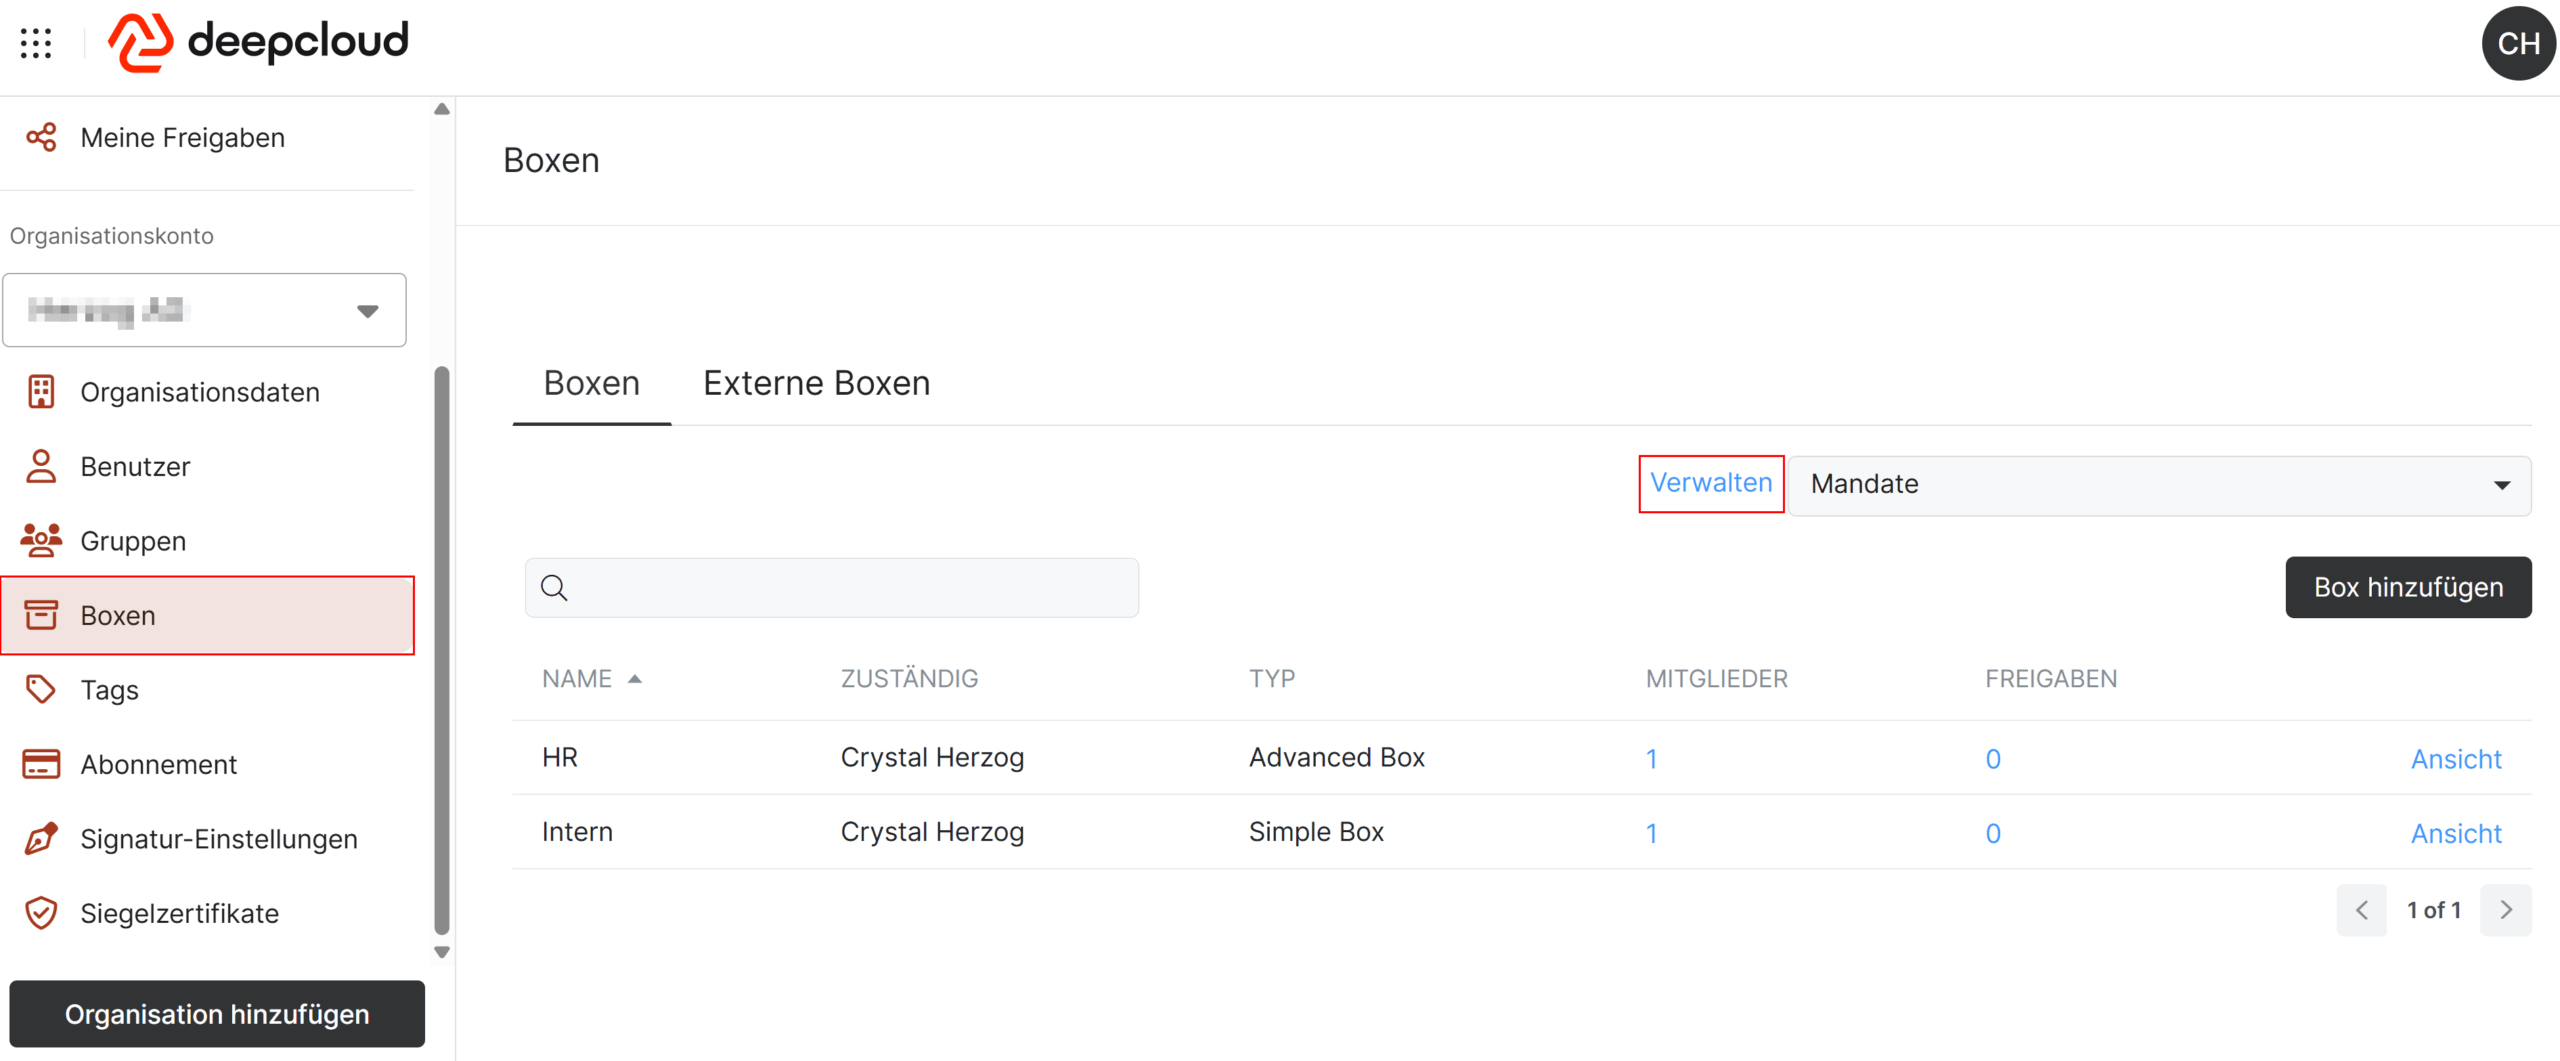Click the Meine Freigaben share icon
Image resolution: width=2560 pixels, height=1061 pixels.
tap(41, 137)
